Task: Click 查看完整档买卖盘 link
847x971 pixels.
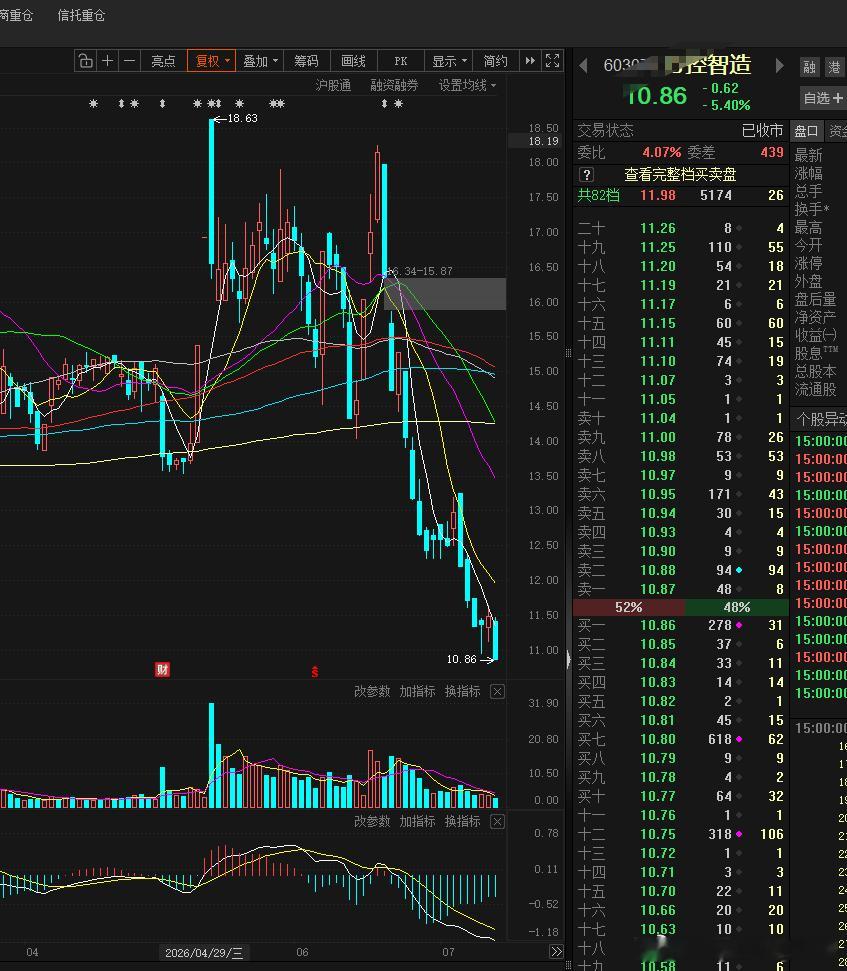Action: tap(680, 175)
